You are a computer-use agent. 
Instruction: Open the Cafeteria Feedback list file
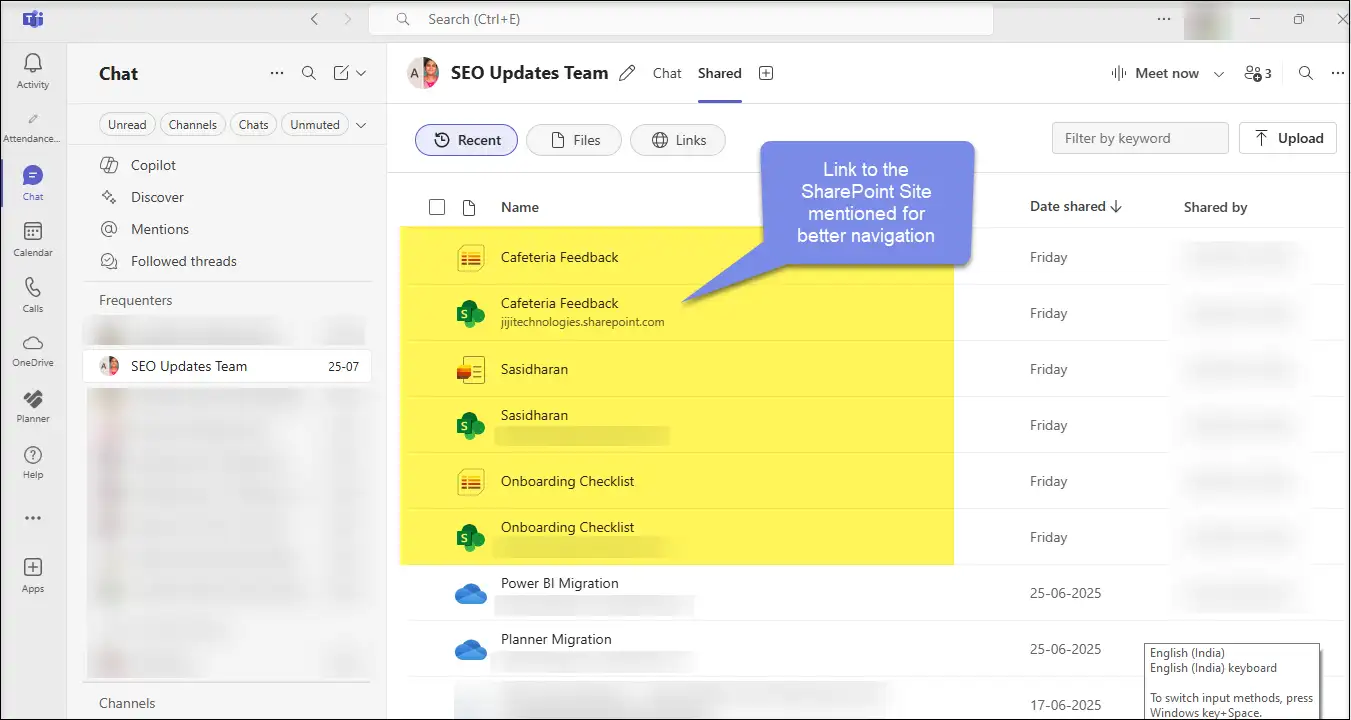click(560, 257)
